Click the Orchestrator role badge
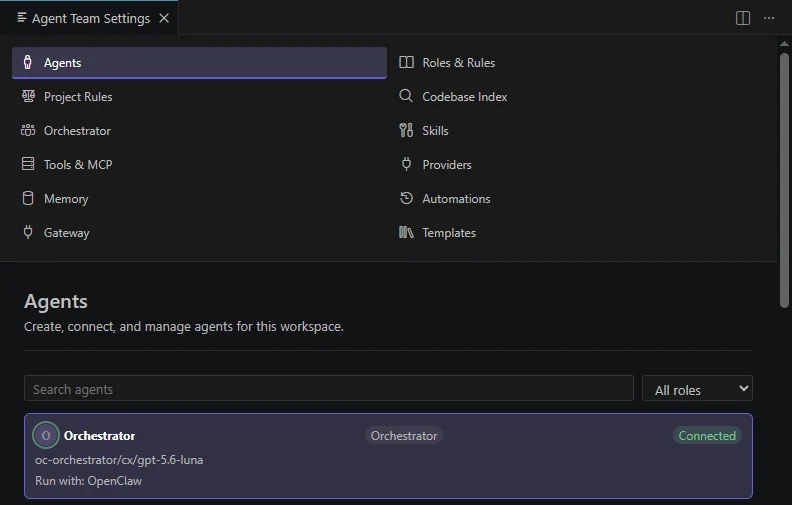792x505 pixels. (404, 436)
